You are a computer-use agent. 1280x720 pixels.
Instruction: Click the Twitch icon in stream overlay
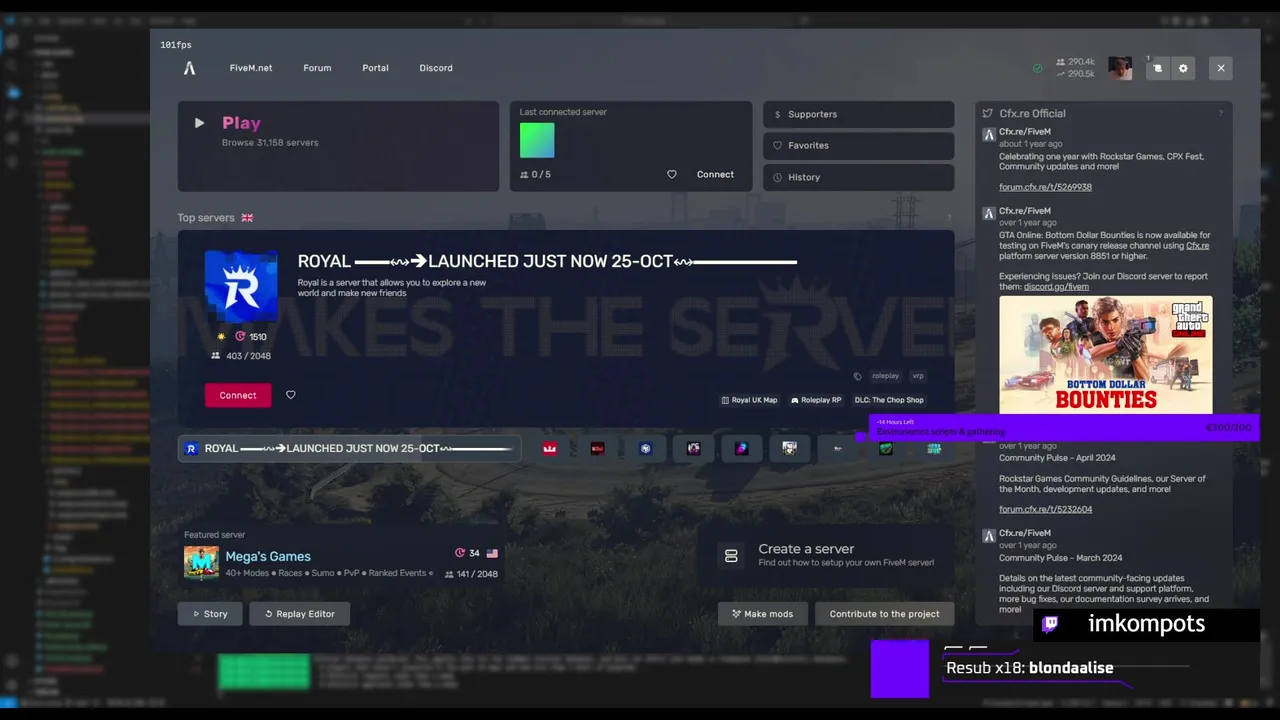click(1050, 624)
